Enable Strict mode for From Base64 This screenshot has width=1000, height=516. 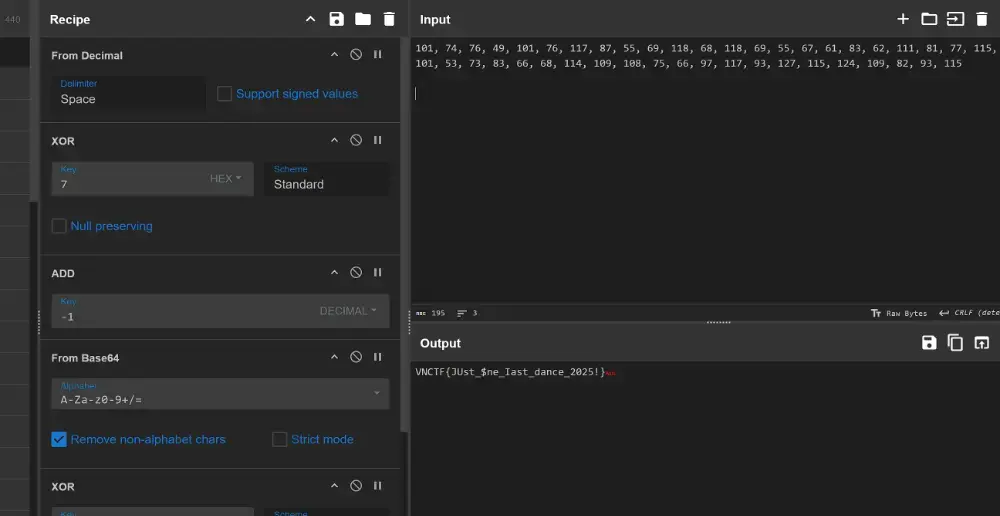pos(280,439)
